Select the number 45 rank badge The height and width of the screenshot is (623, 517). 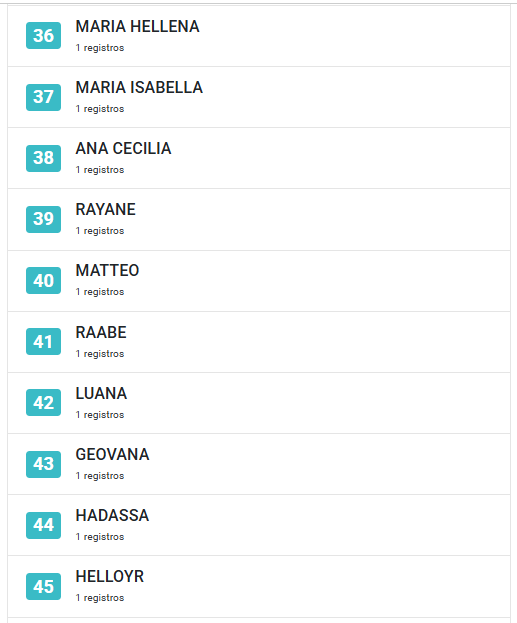(x=43, y=586)
